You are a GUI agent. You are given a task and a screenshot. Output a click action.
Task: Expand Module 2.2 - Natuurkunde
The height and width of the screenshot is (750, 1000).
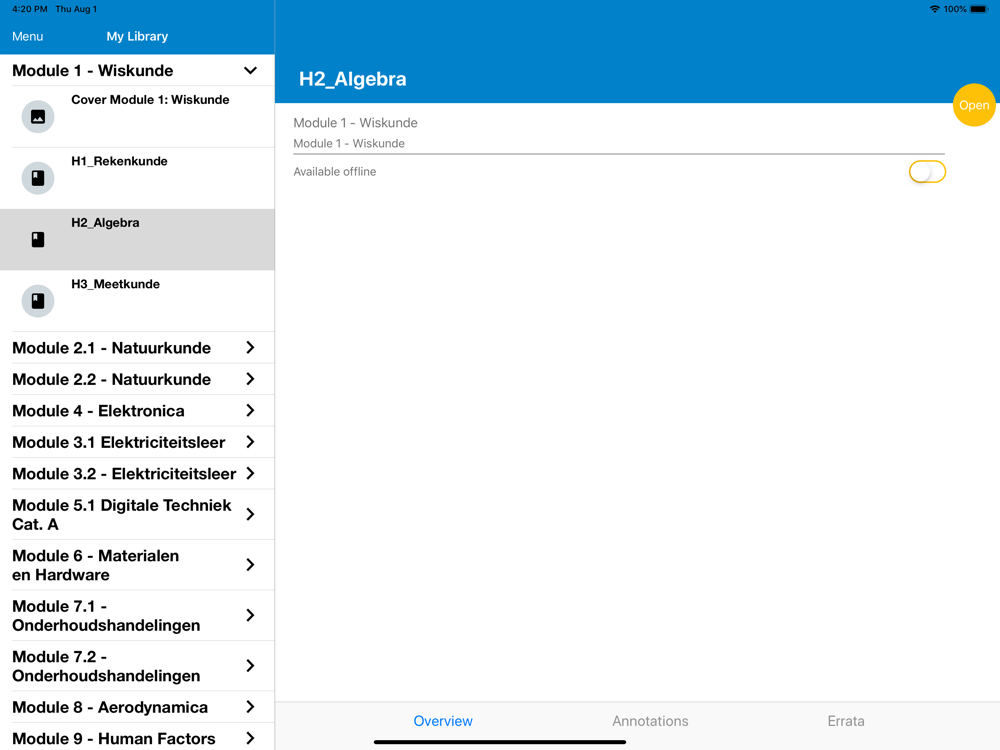point(137,379)
